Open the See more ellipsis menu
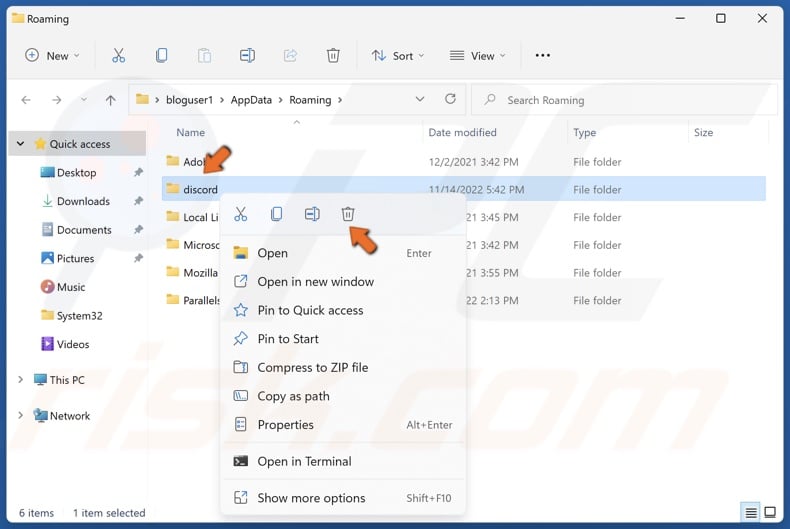The height and width of the screenshot is (529, 790). click(x=543, y=55)
